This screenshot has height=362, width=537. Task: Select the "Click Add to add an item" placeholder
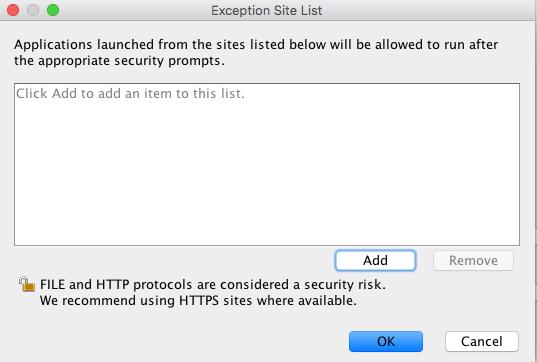click(x=130, y=93)
